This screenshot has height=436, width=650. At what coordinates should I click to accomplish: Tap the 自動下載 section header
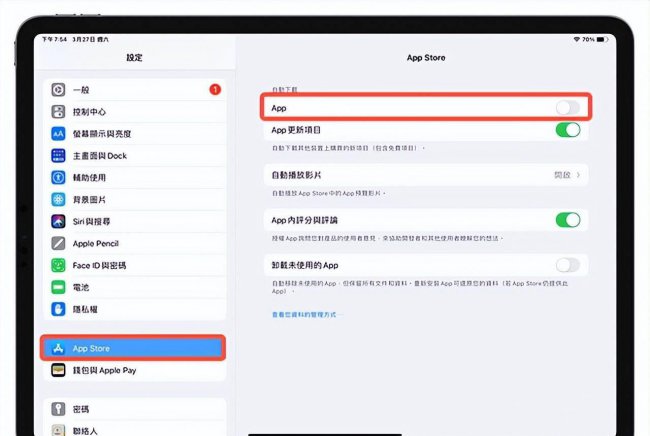click(x=284, y=89)
